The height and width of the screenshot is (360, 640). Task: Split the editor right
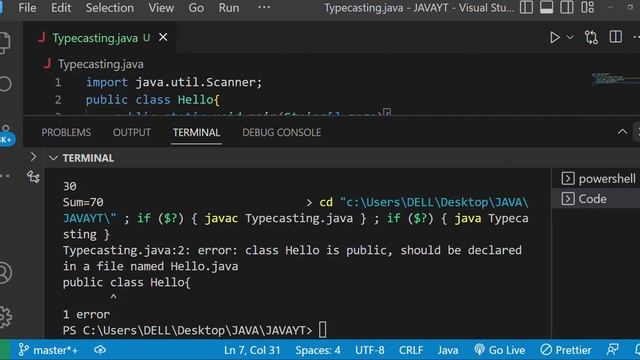(616, 37)
